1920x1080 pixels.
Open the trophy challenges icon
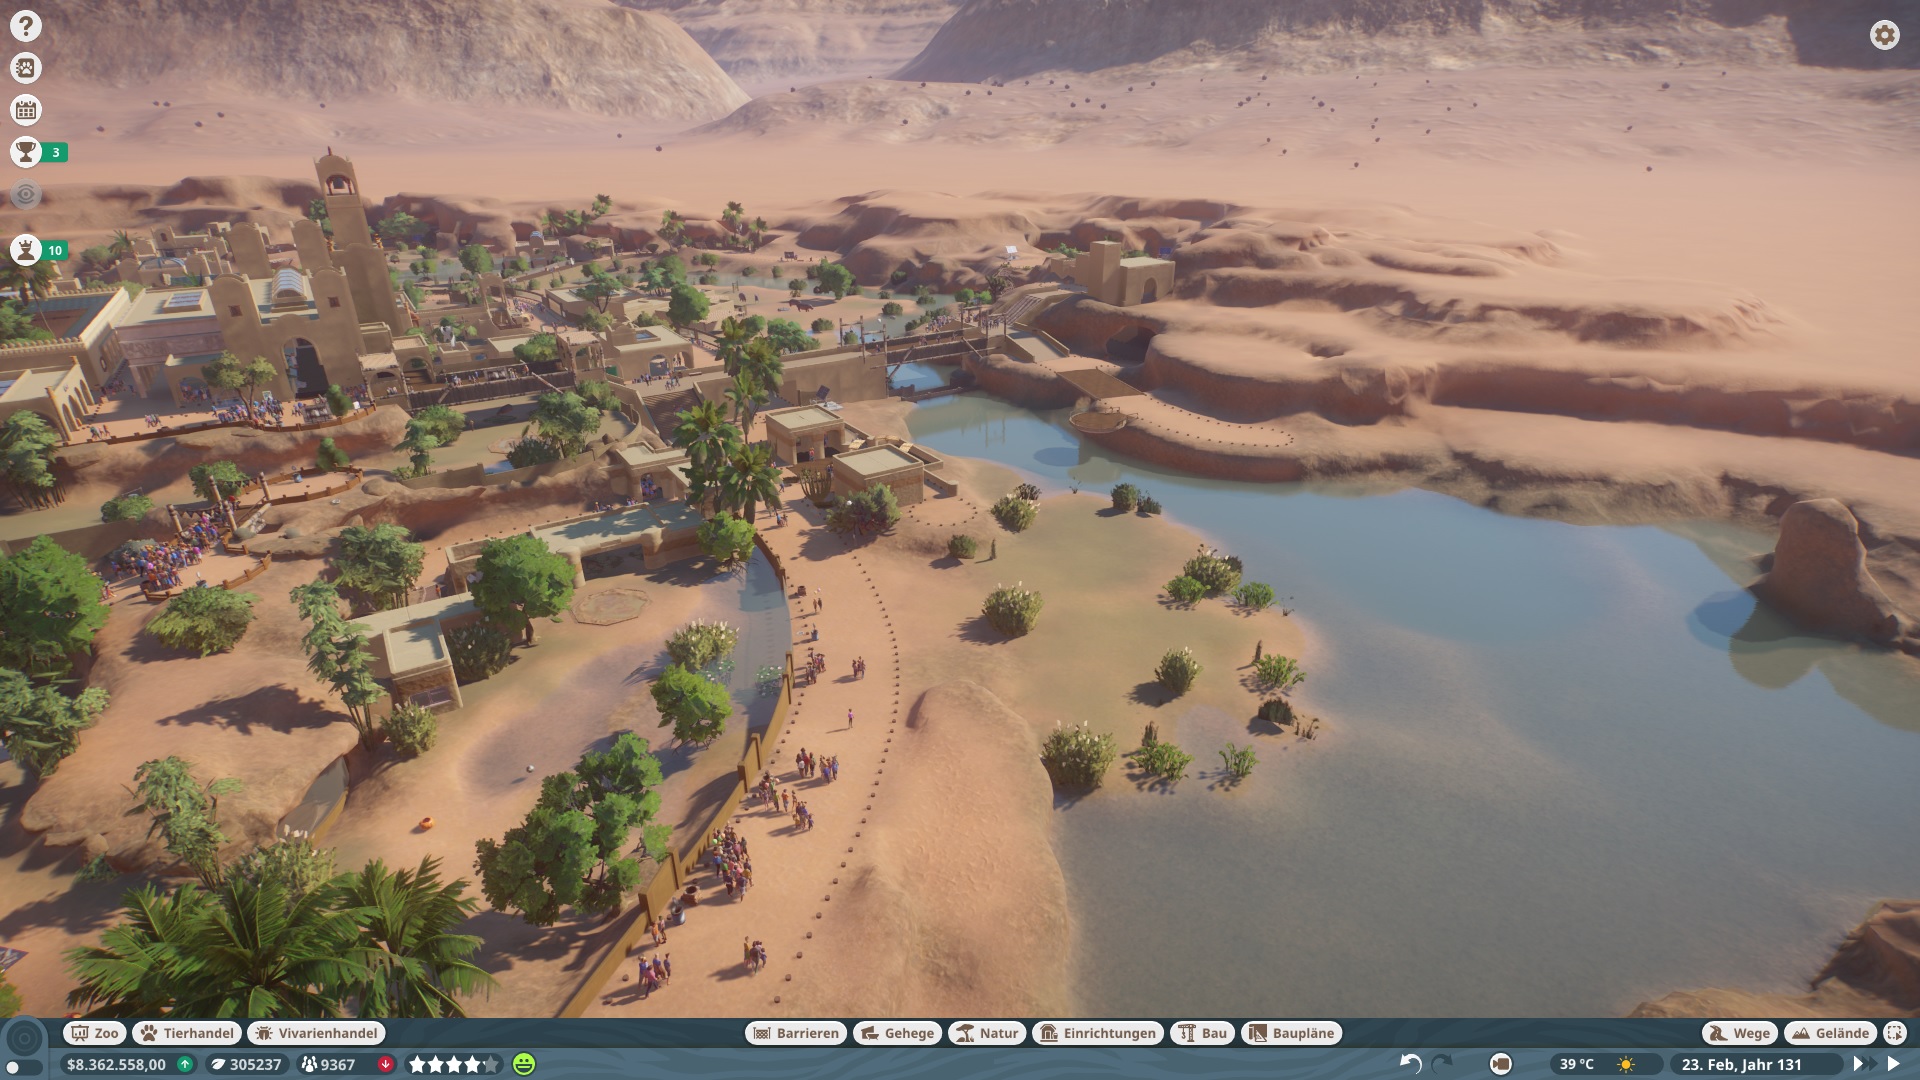pos(26,152)
